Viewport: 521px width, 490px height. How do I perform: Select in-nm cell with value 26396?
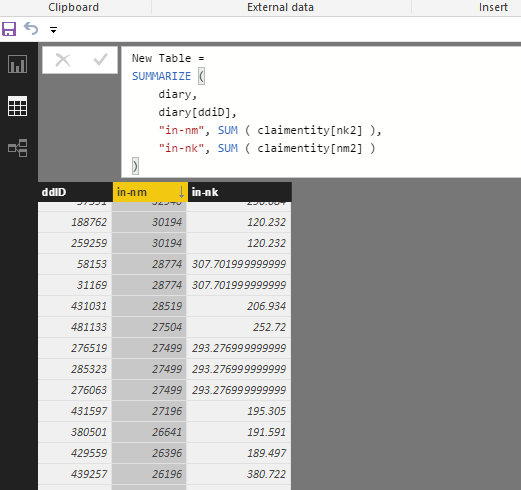coord(149,453)
